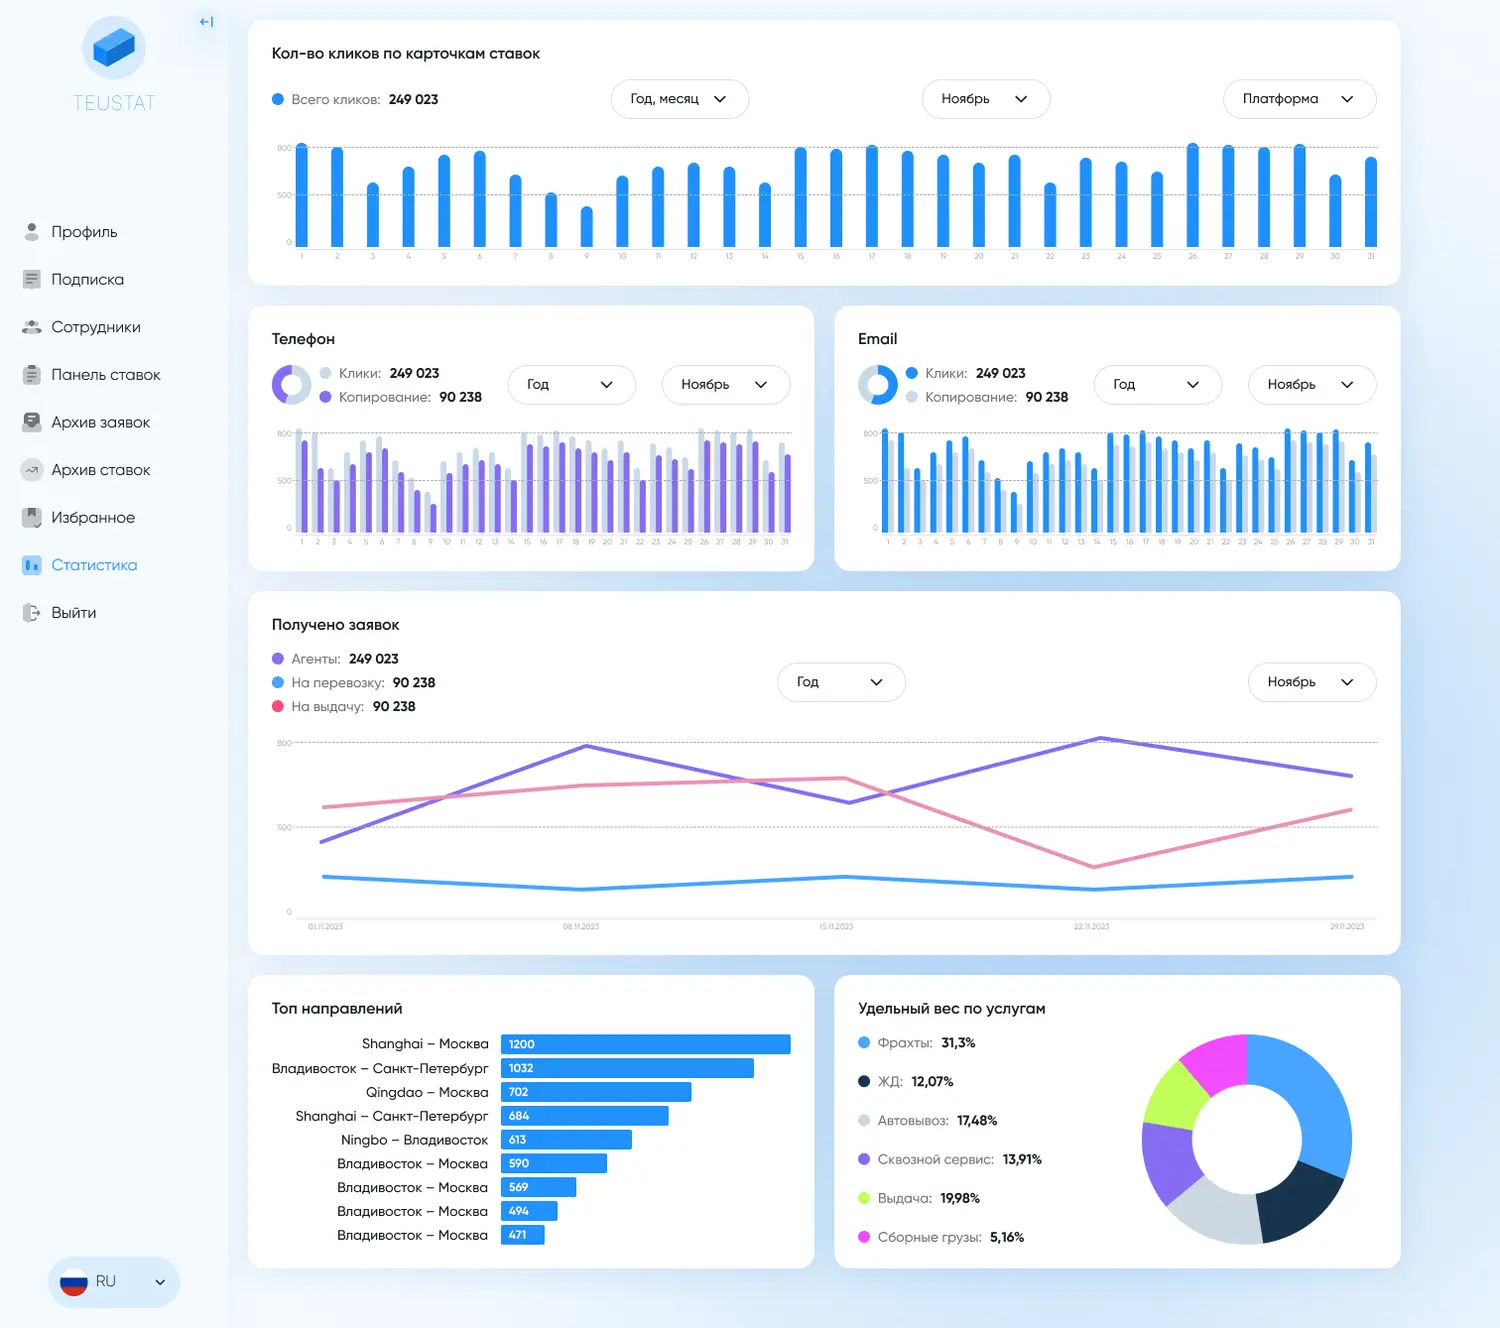Click the Избранное bookmark icon
1500x1328 pixels.
click(x=32, y=518)
